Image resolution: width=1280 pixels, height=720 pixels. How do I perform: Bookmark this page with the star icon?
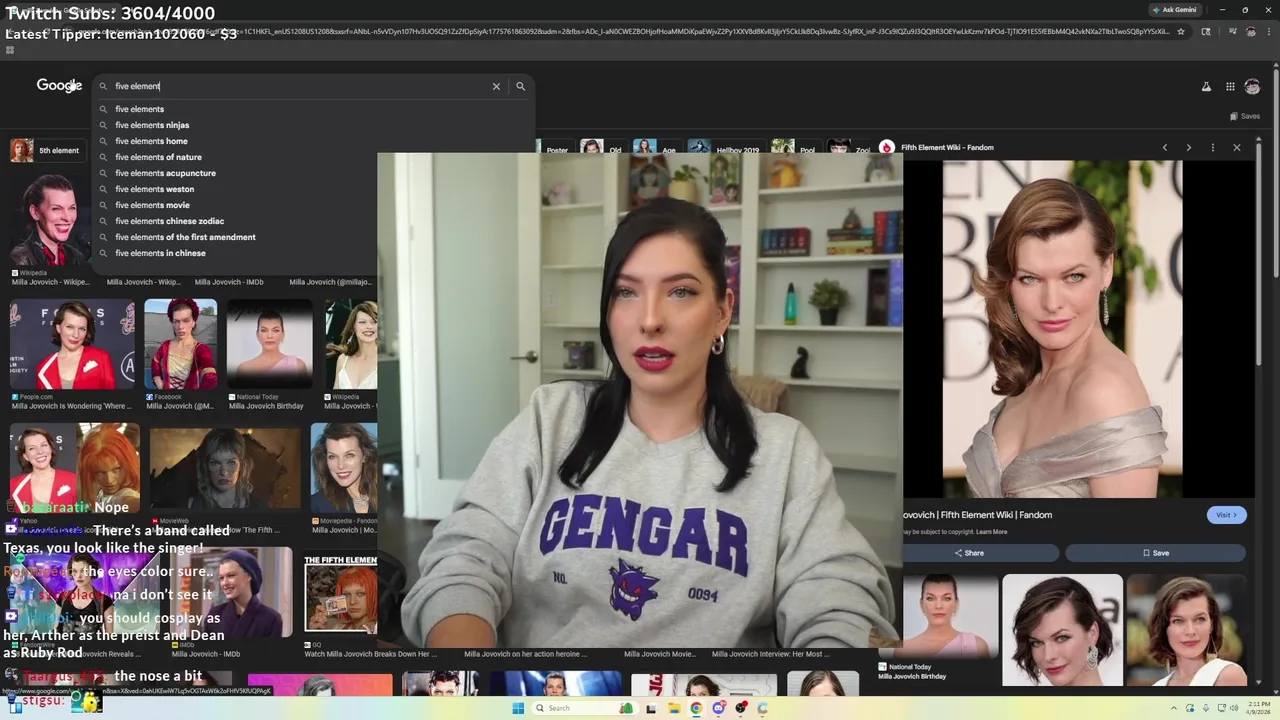(1181, 32)
